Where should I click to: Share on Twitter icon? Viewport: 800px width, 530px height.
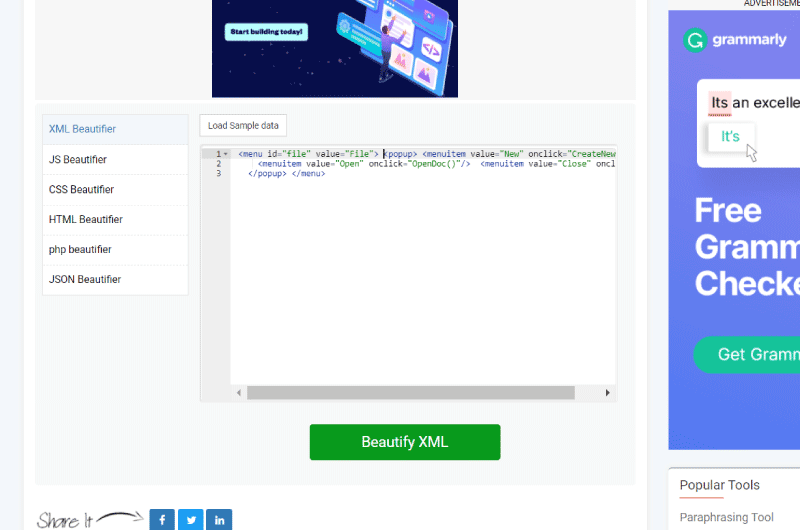pyautogui.click(x=191, y=520)
